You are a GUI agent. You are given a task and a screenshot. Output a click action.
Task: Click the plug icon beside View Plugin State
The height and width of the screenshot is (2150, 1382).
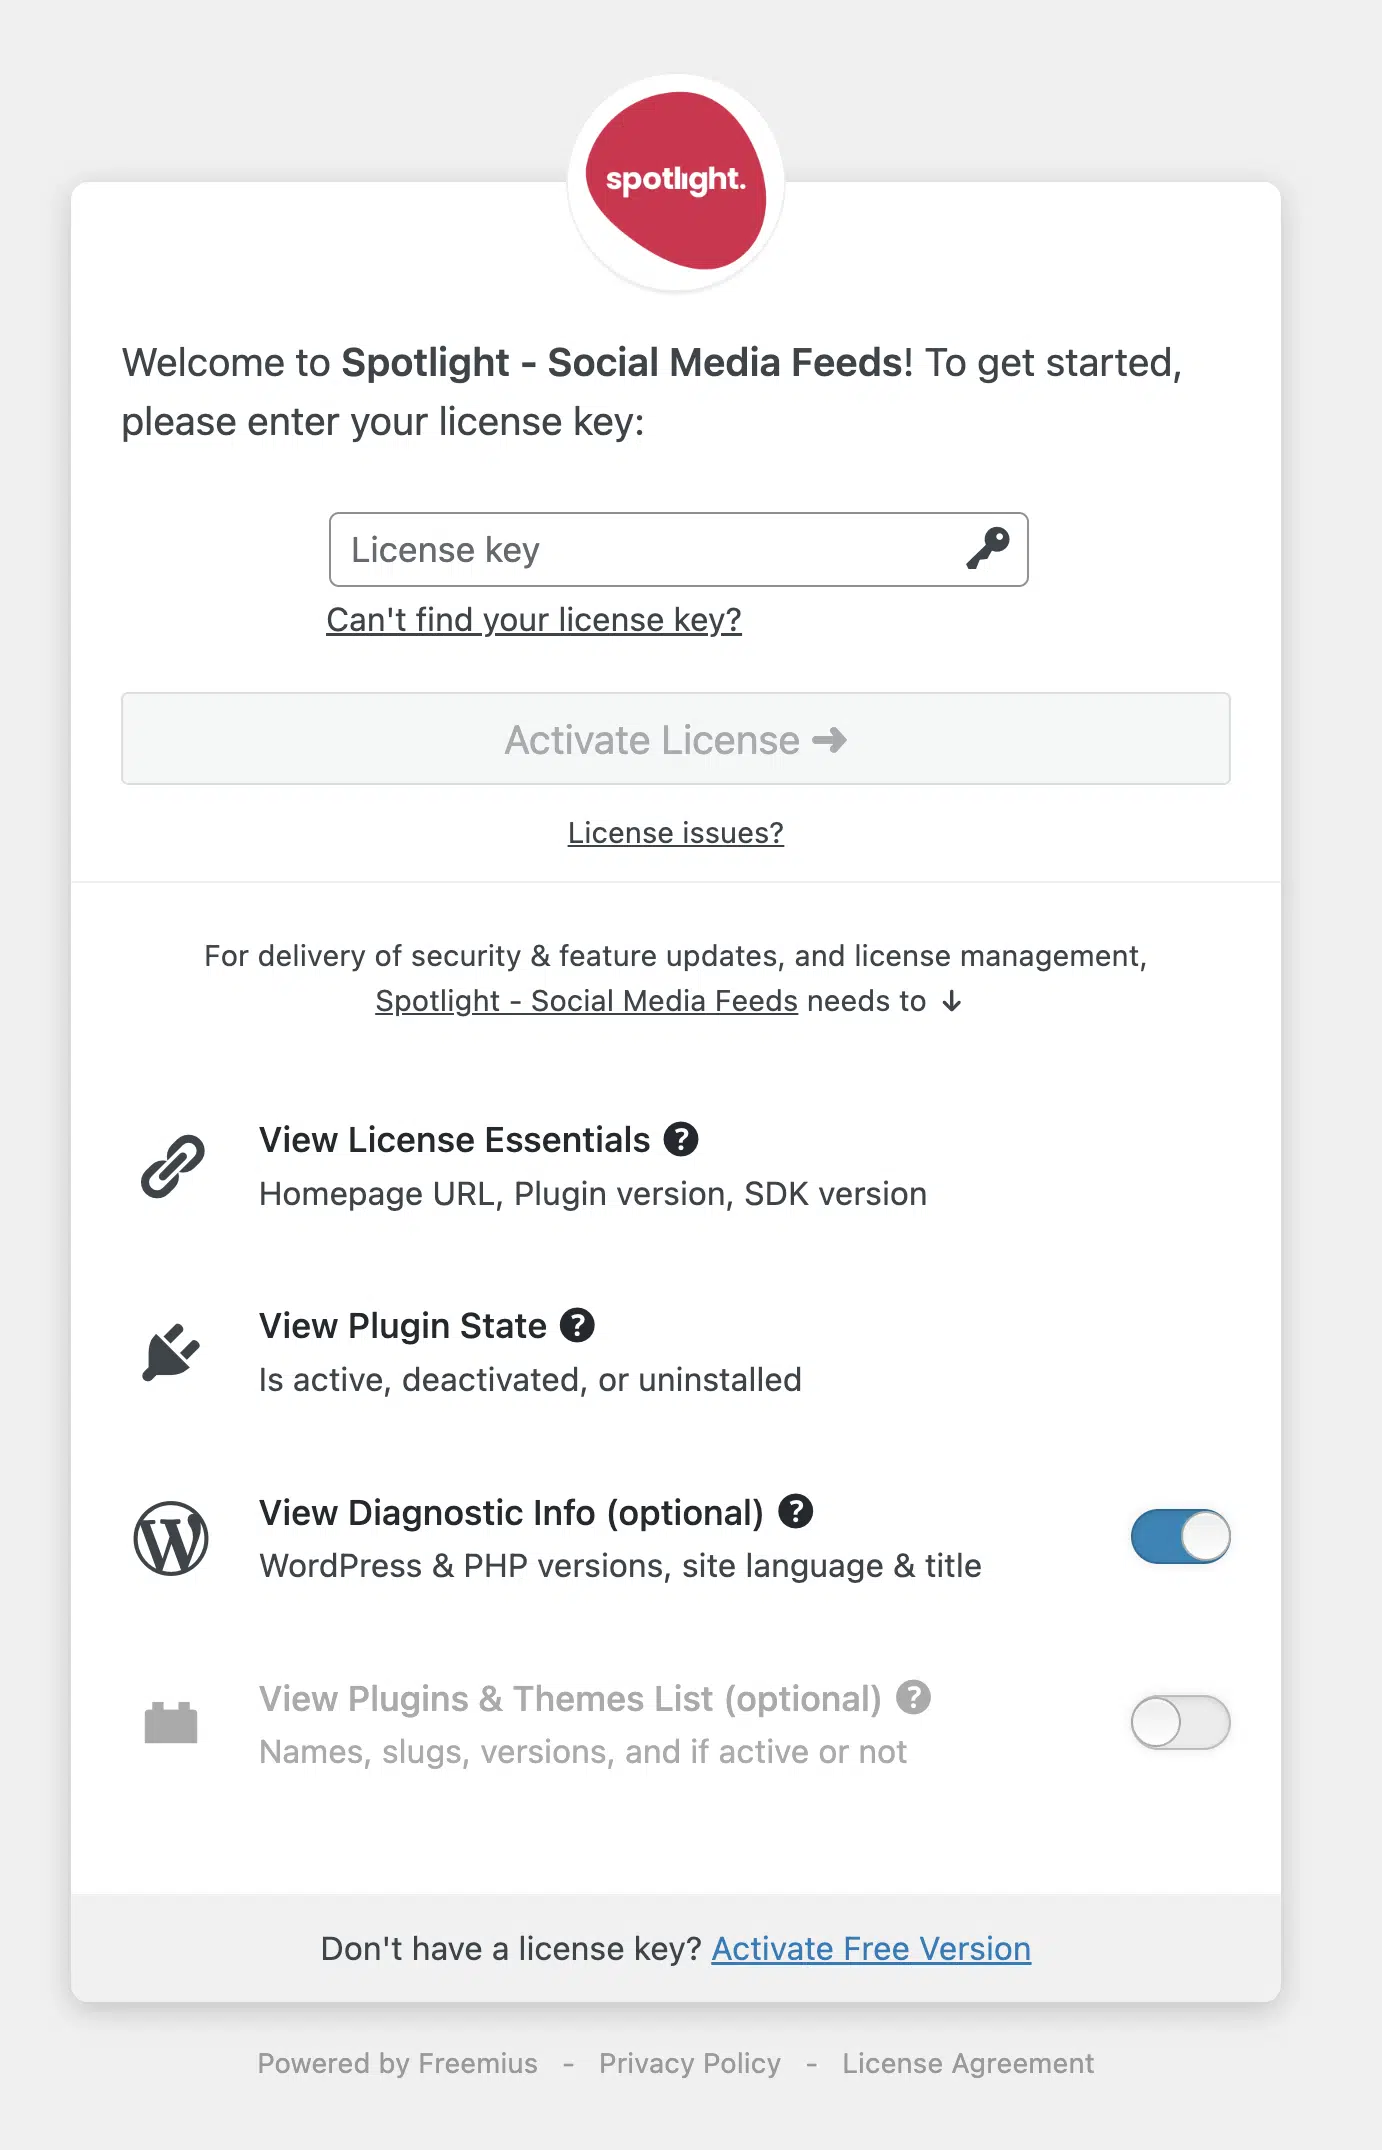click(x=171, y=1352)
